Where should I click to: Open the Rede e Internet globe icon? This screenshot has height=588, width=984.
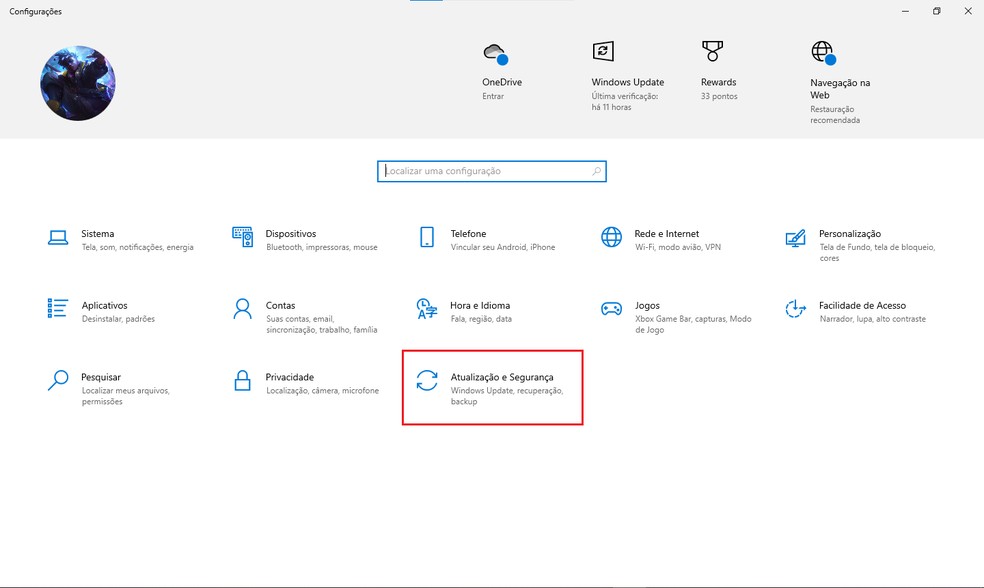611,237
